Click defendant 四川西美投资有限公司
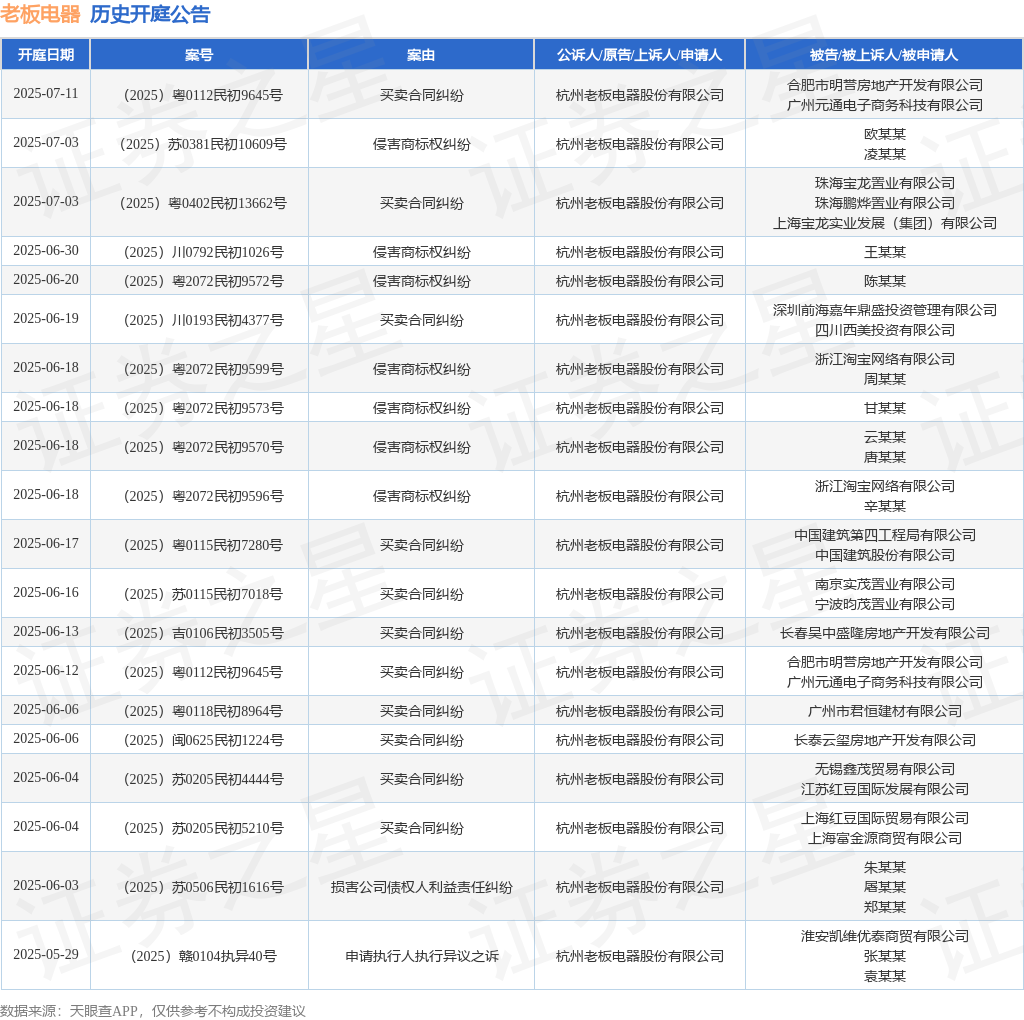Viewport: 1024px width, 1020px height. 884,330
